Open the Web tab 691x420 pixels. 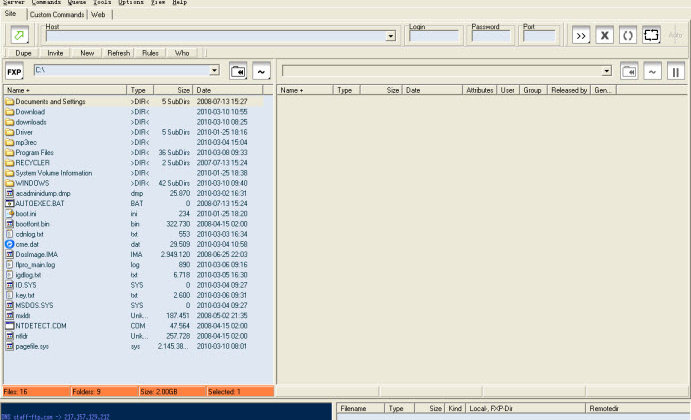click(x=98, y=15)
